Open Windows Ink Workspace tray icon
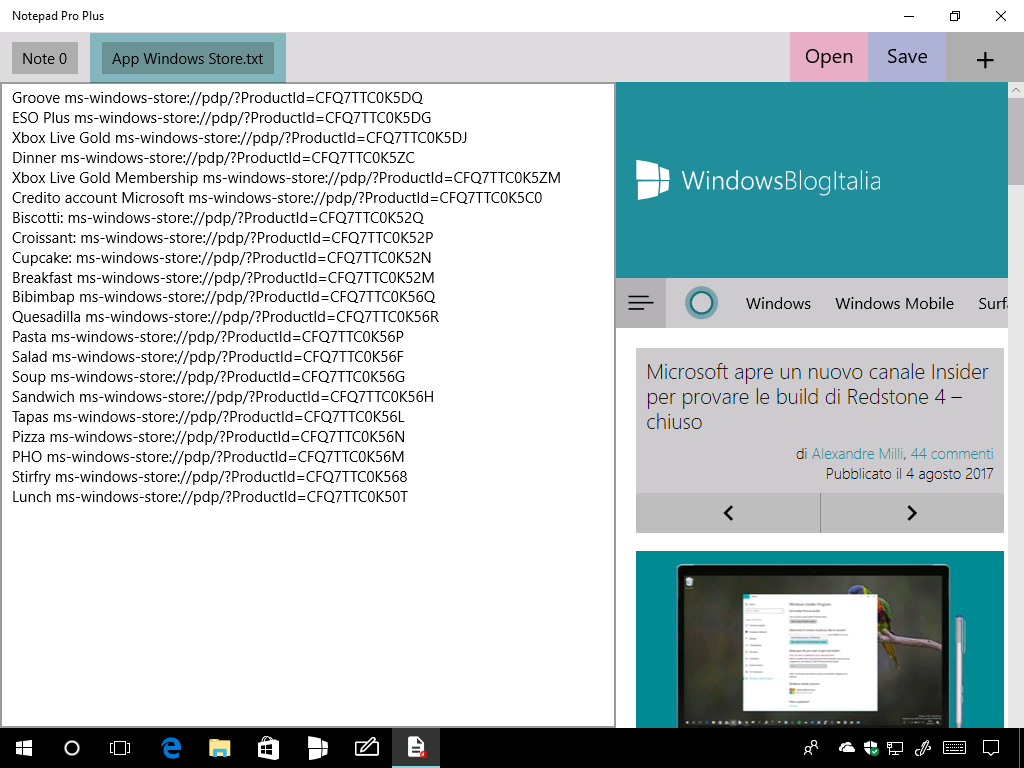Viewport: 1024px width, 768px height. coord(923,748)
